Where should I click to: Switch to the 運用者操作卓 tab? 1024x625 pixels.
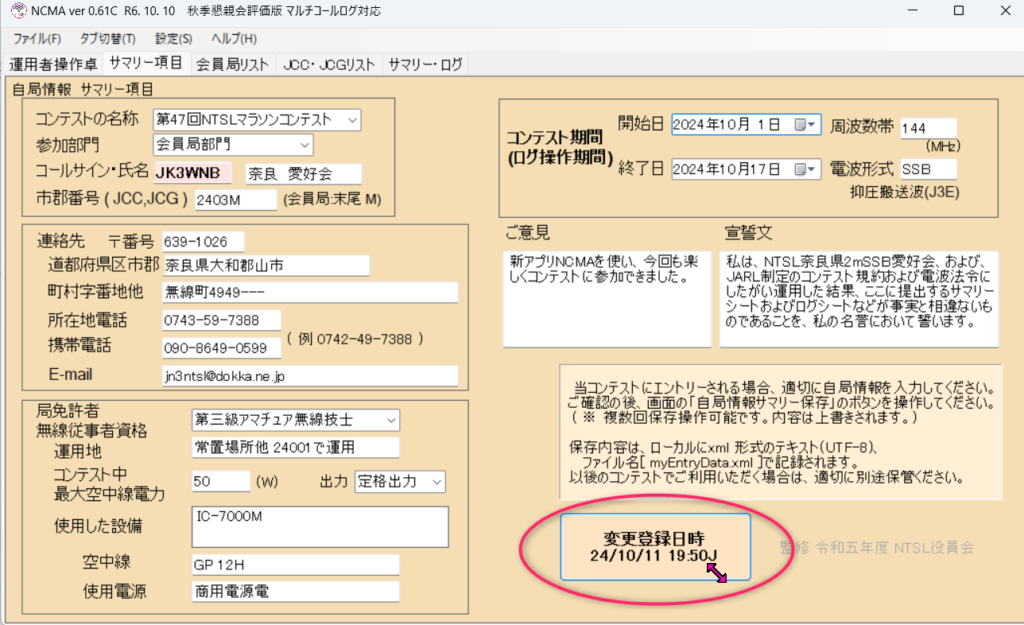[x=53, y=64]
